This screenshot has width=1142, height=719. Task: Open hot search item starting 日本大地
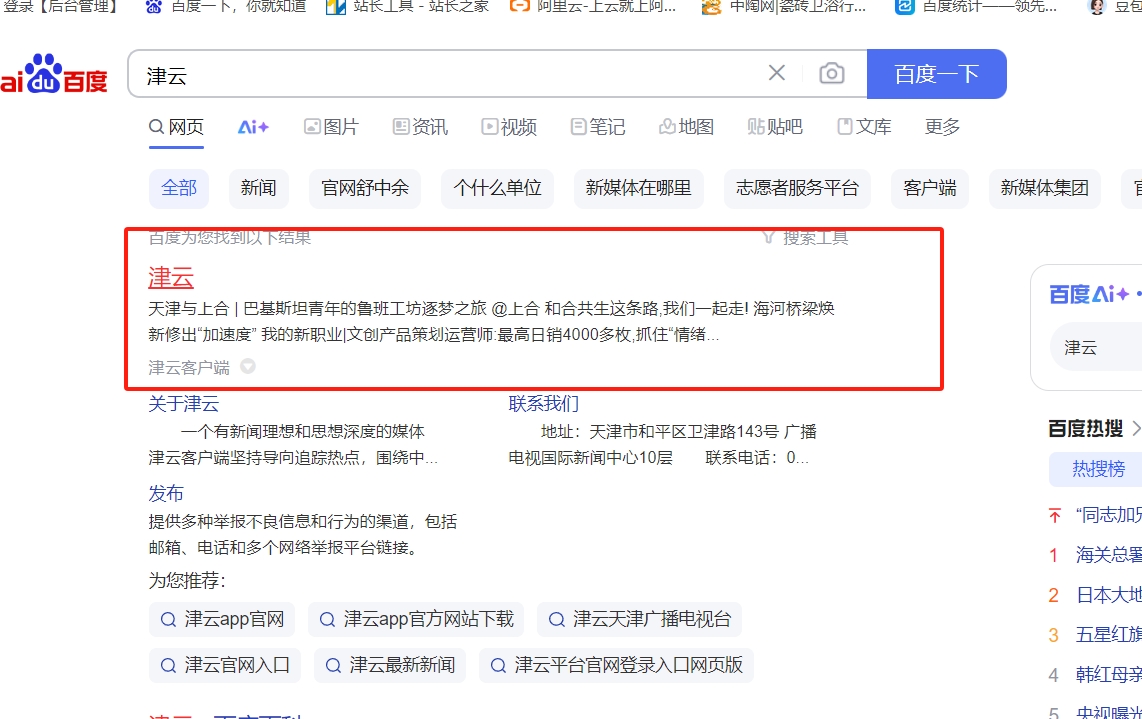(1108, 595)
